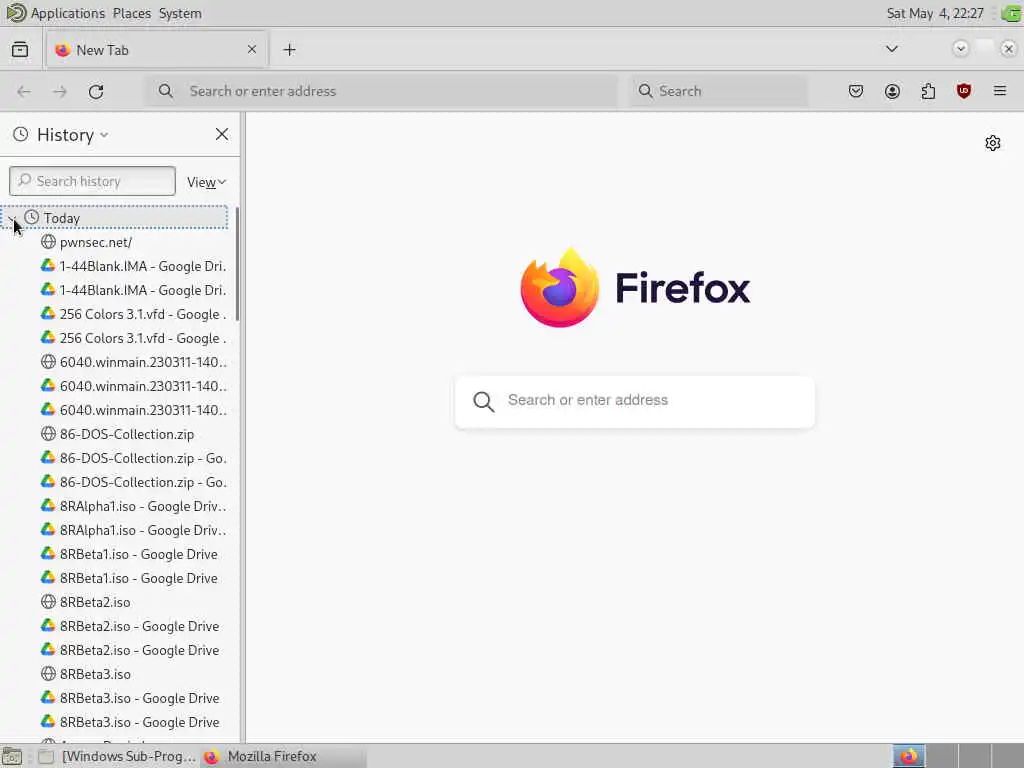Go forward with the right arrow button

(60, 91)
